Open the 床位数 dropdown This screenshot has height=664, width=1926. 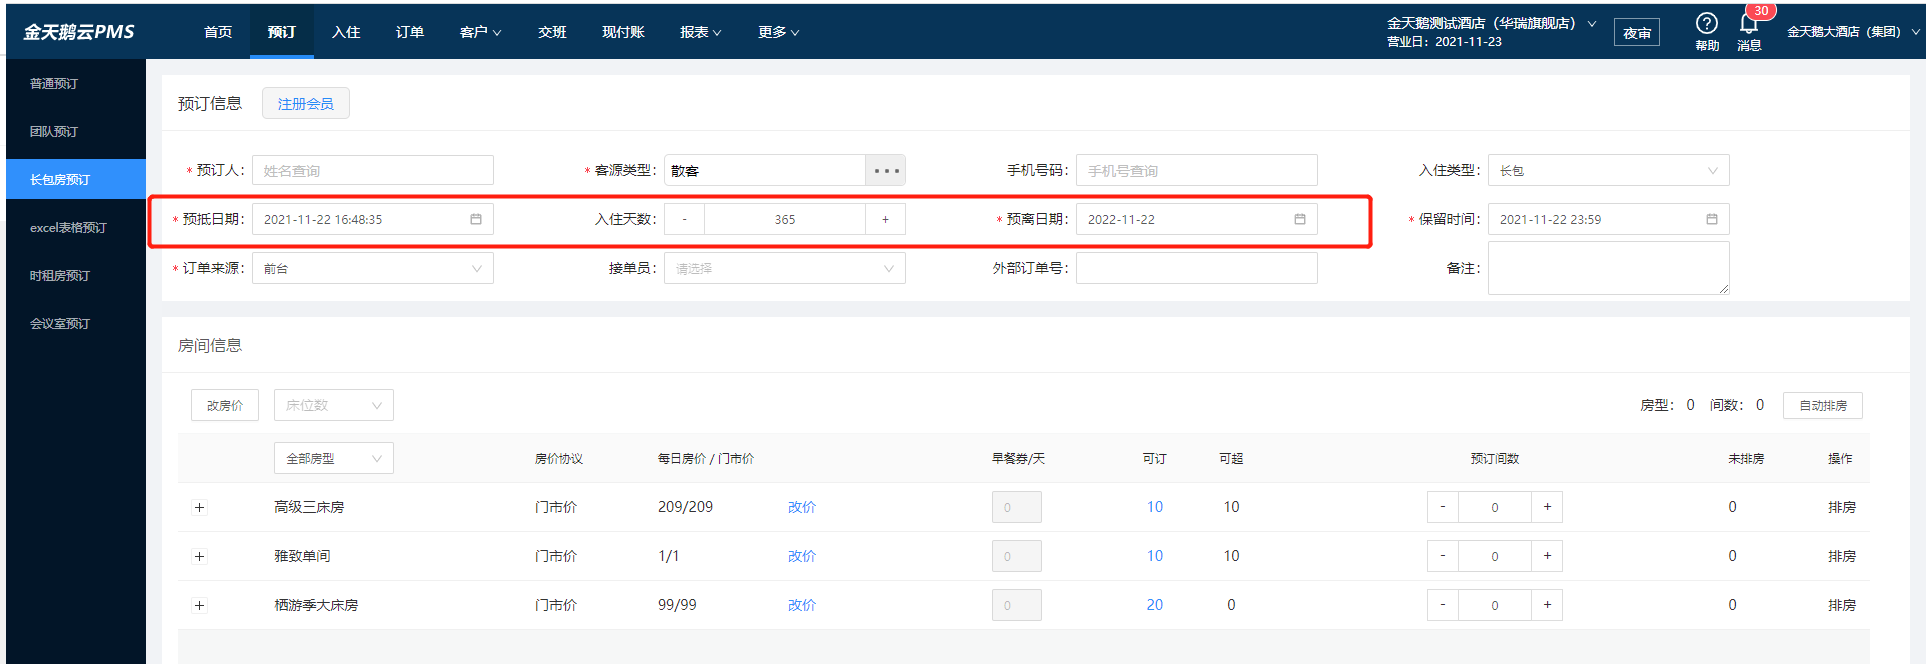coord(333,405)
